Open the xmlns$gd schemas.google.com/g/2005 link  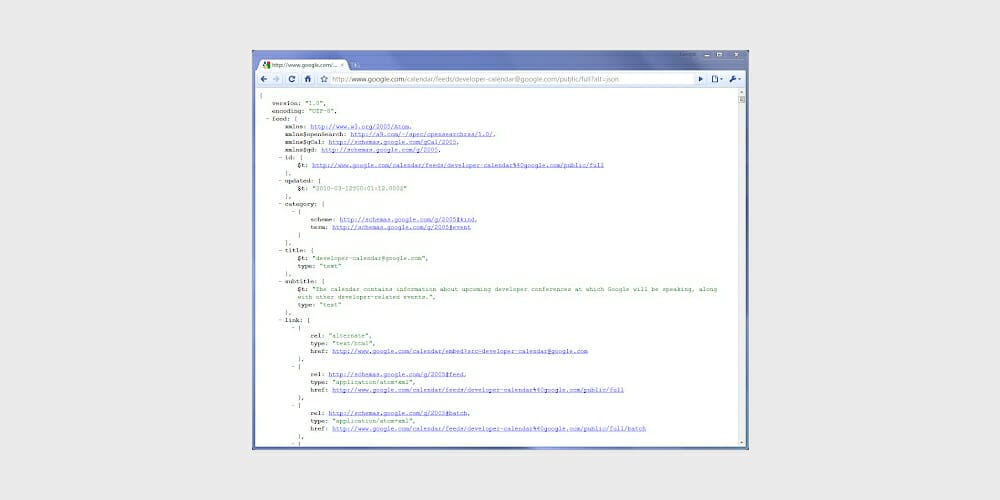pyautogui.click(x=380, y=150)
